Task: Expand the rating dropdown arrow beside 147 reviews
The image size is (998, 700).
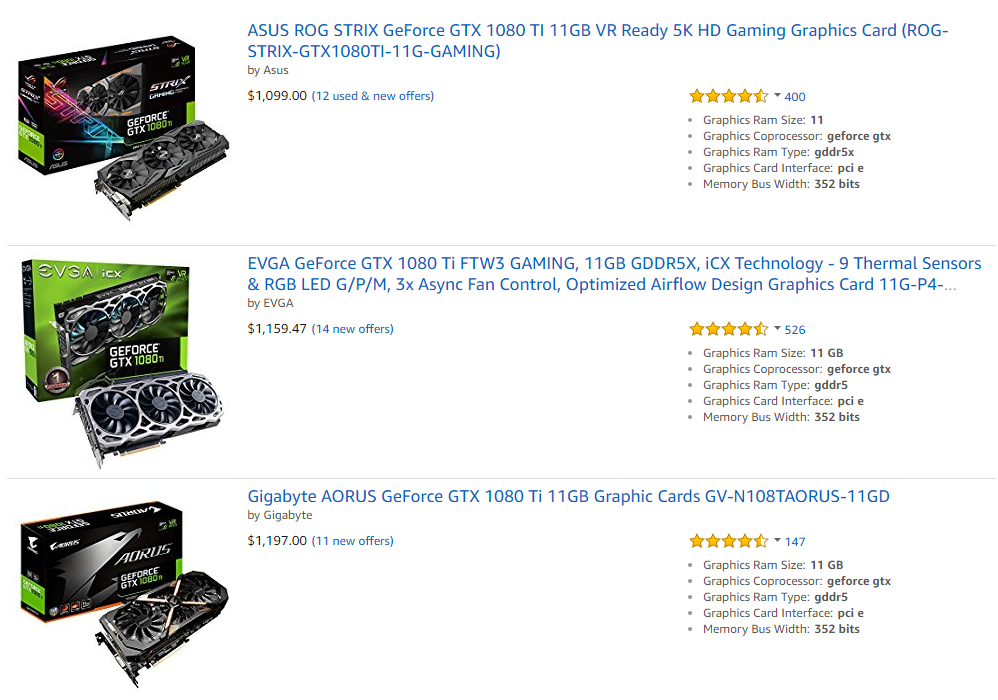Action: coord(777,541)
